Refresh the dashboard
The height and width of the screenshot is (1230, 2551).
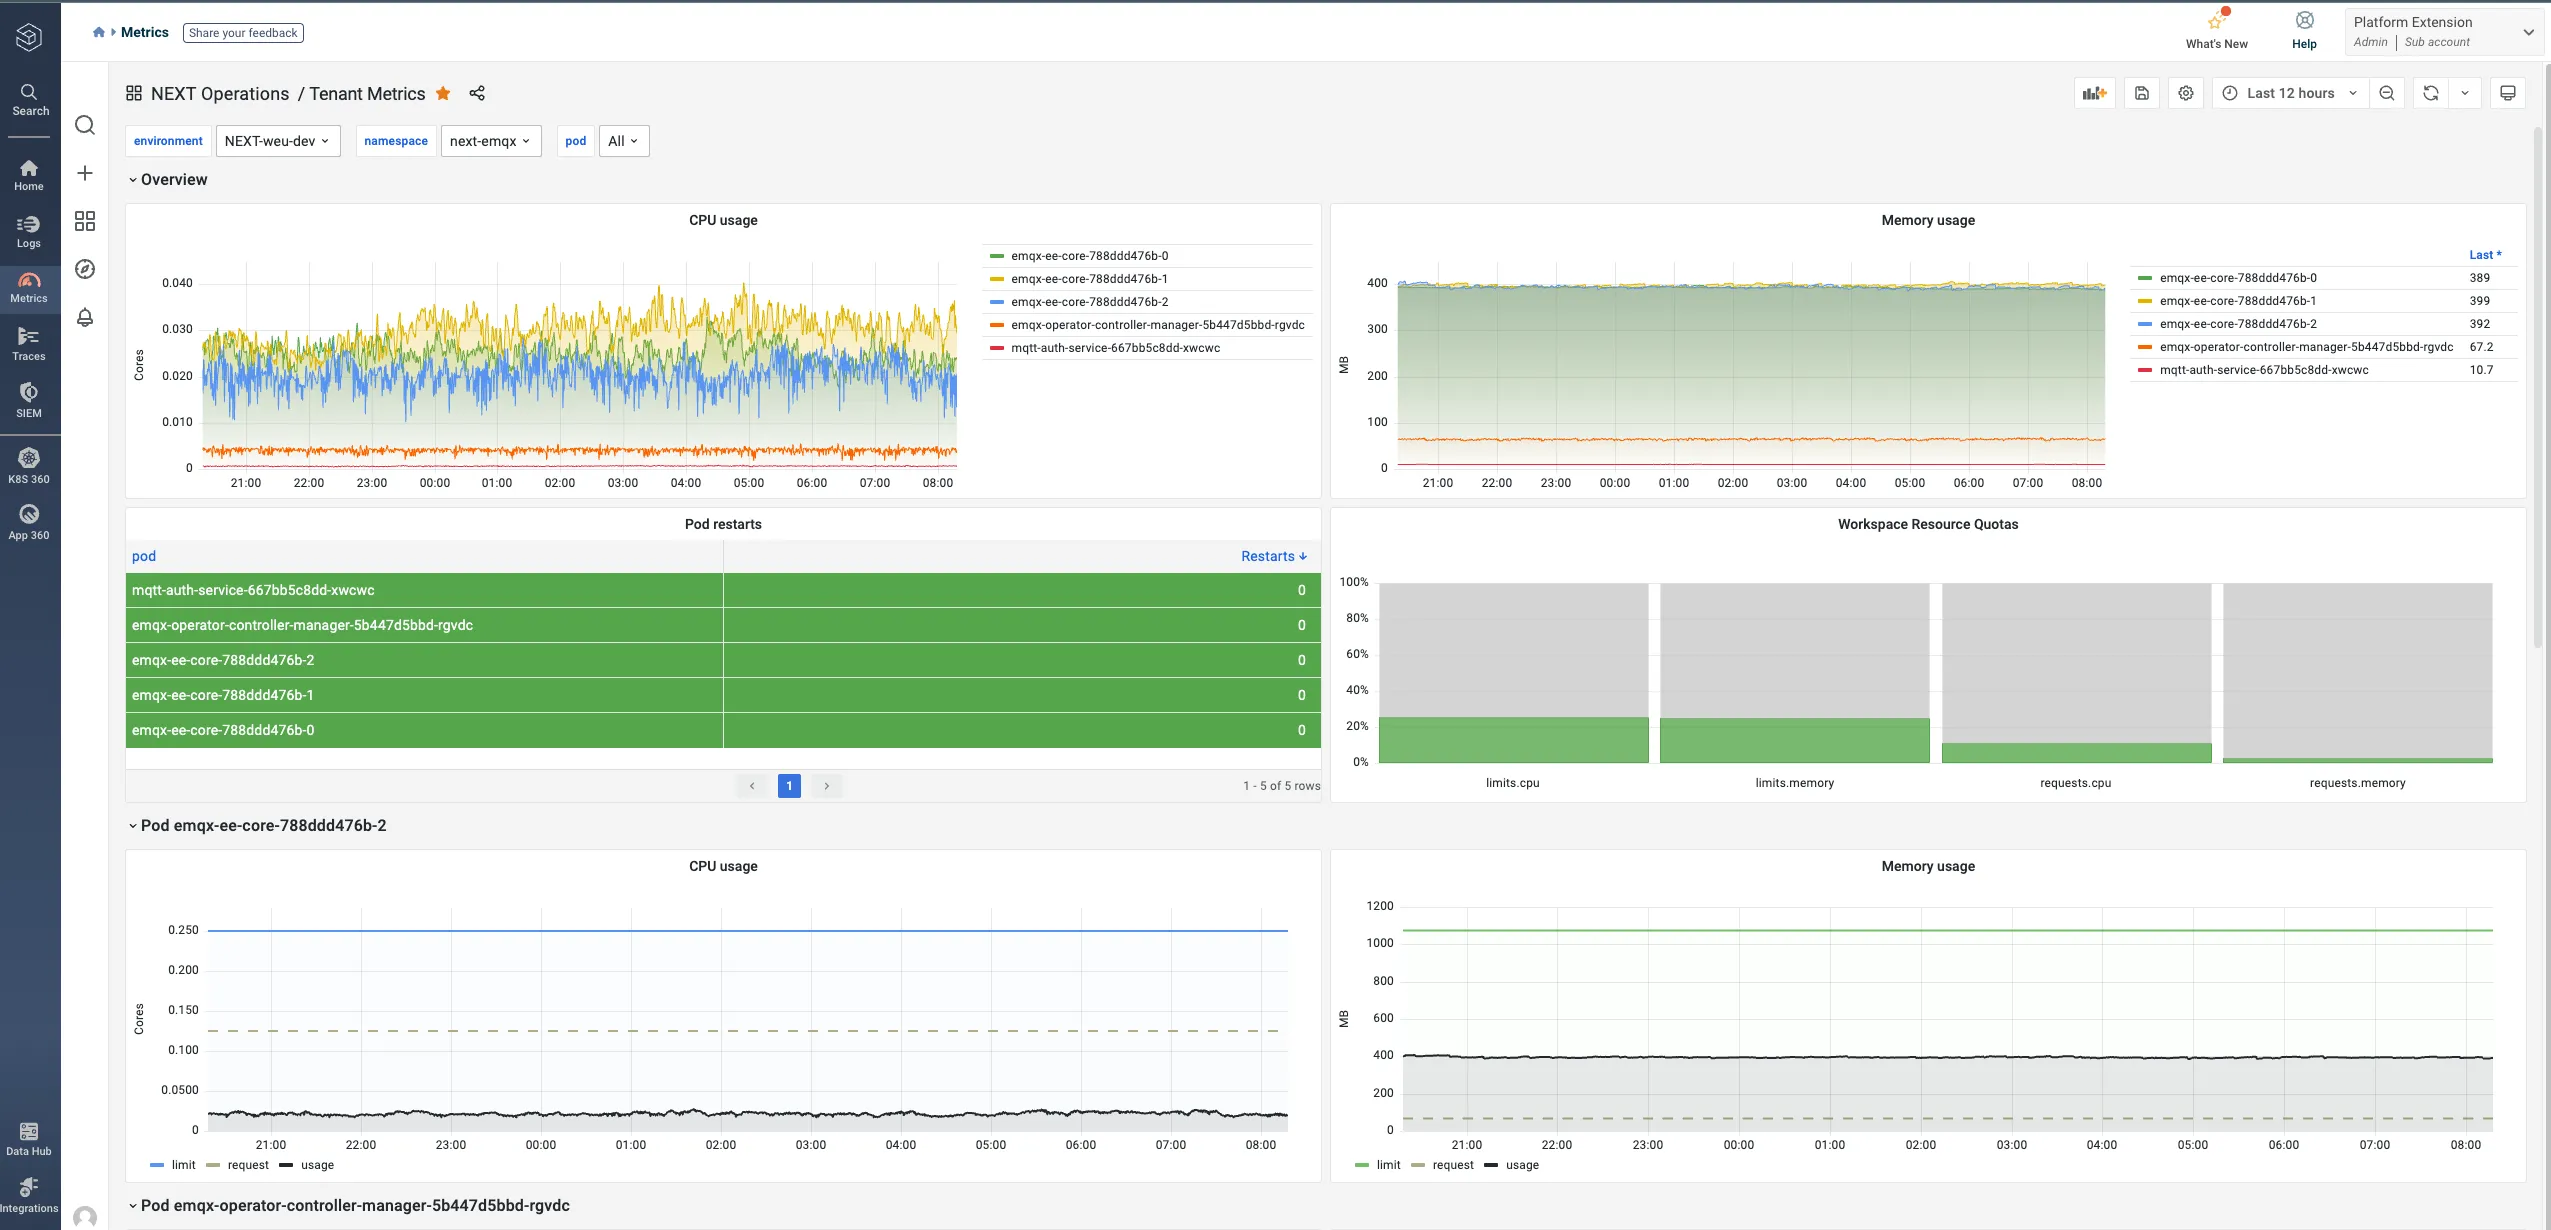pyautogui.click(x=2431, y=93)
